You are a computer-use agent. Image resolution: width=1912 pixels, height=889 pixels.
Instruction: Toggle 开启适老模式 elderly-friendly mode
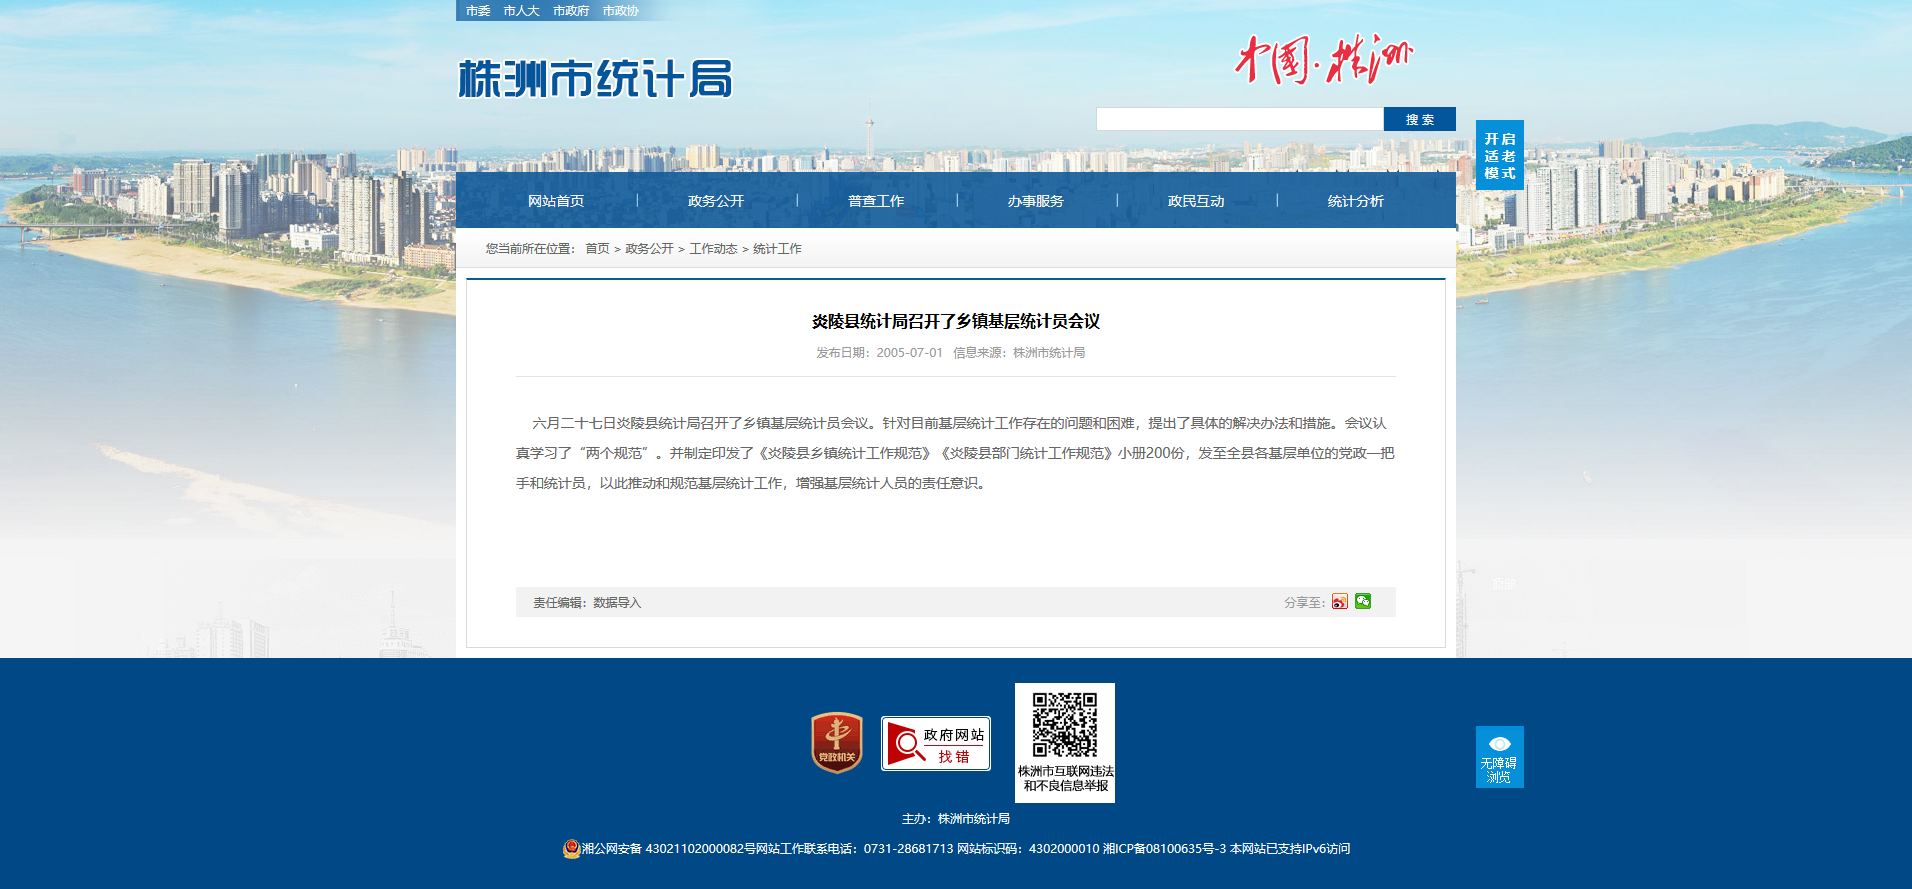click(1499, 155)
